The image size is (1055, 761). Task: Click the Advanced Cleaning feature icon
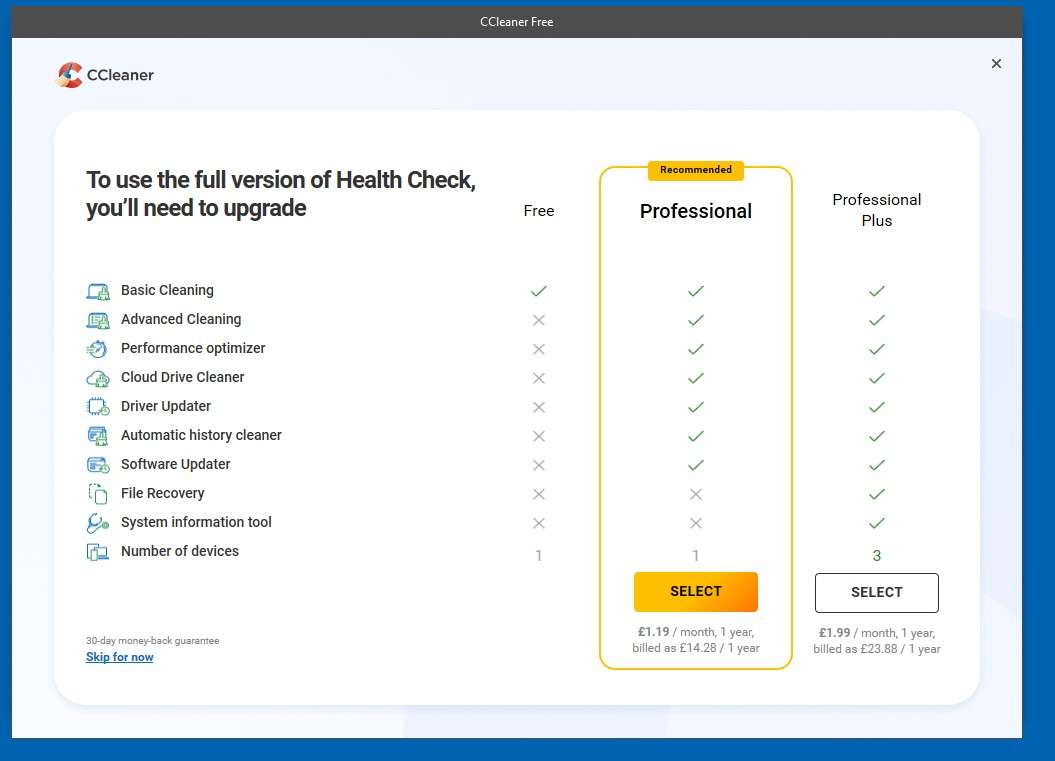[x=97, y=320]
